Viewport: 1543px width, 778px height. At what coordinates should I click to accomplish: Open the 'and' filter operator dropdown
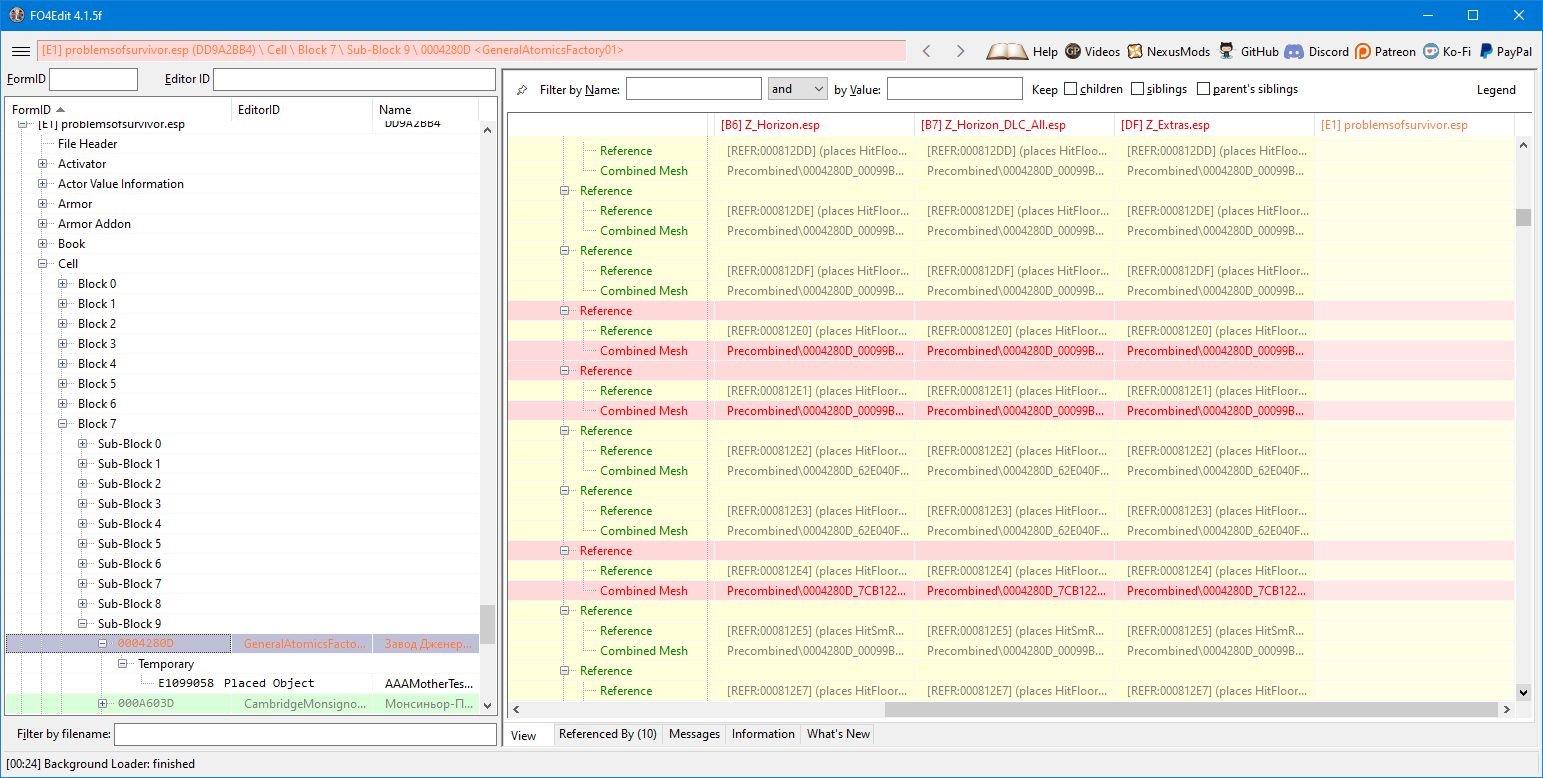[x=797, y=89]
